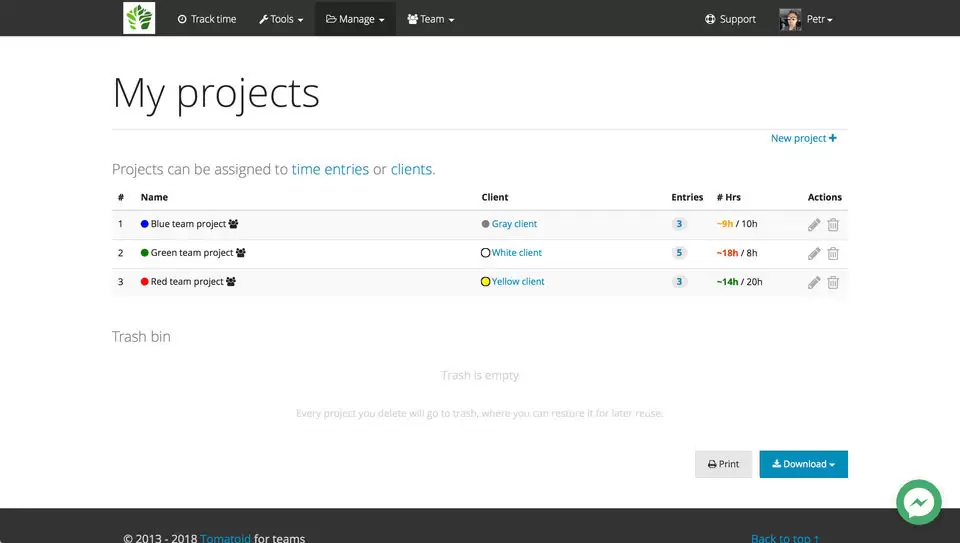Follow the time entries link
The height and width of the screenshot is (543, 960).
pyautogui.click(x=330, y=169)
